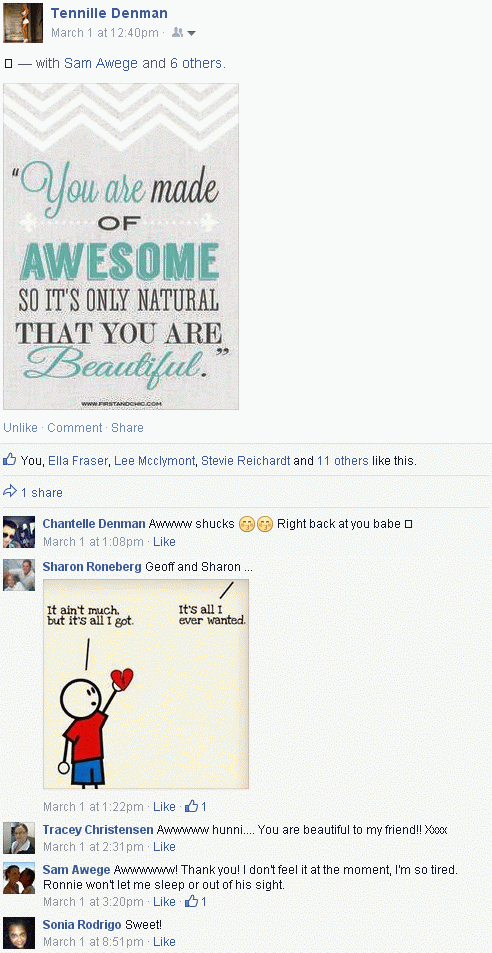
Task: Unlike the post
Action: point(20,428)
